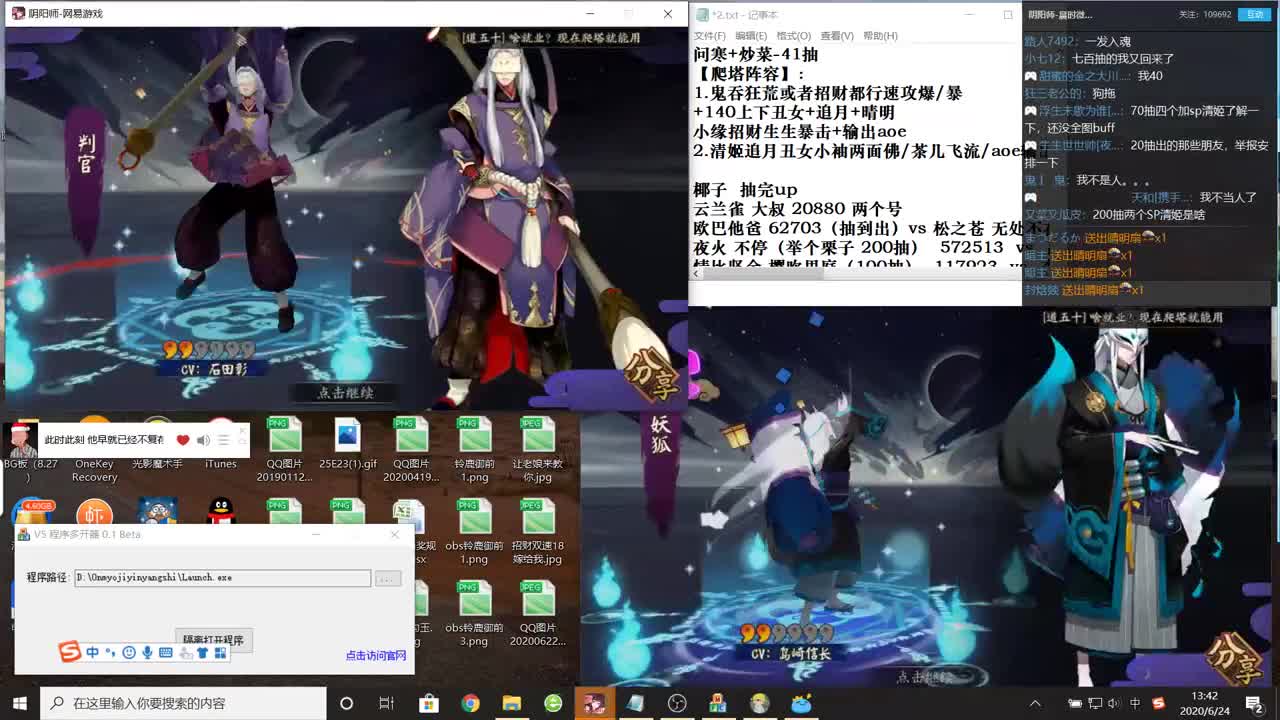
Task: Expand the system tray hidden icons arrow
Action: pyautogui.click(x=1035, y=703)
